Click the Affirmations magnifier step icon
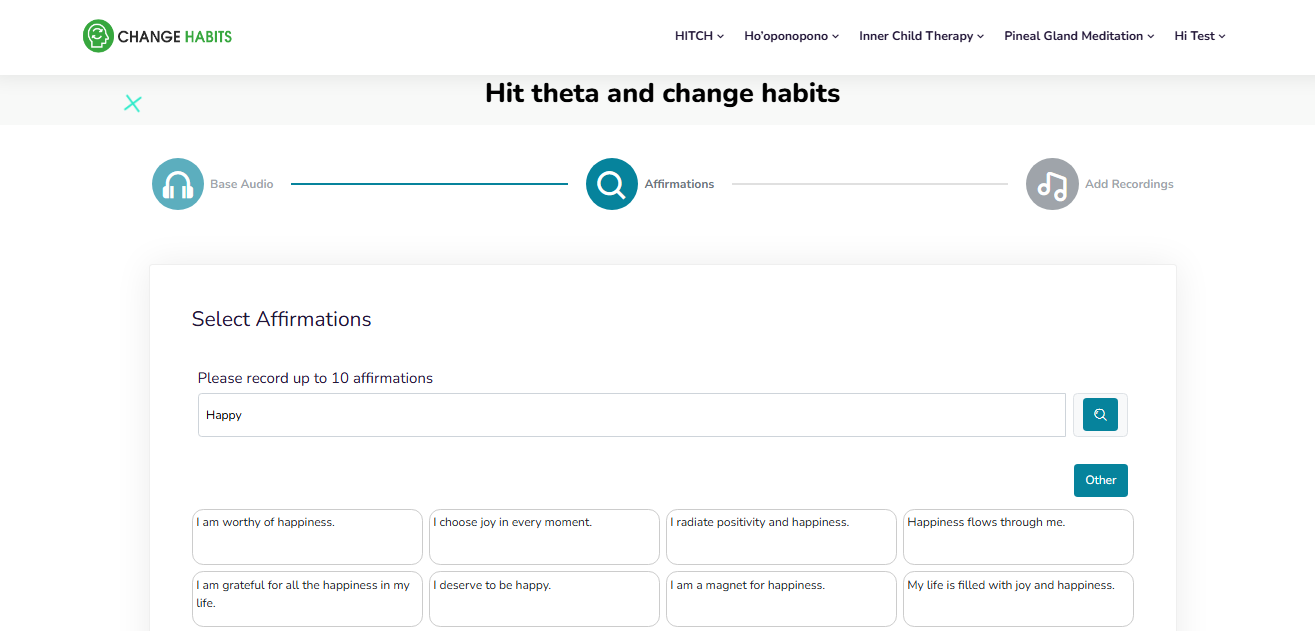1315x631 pixels. 611,184
